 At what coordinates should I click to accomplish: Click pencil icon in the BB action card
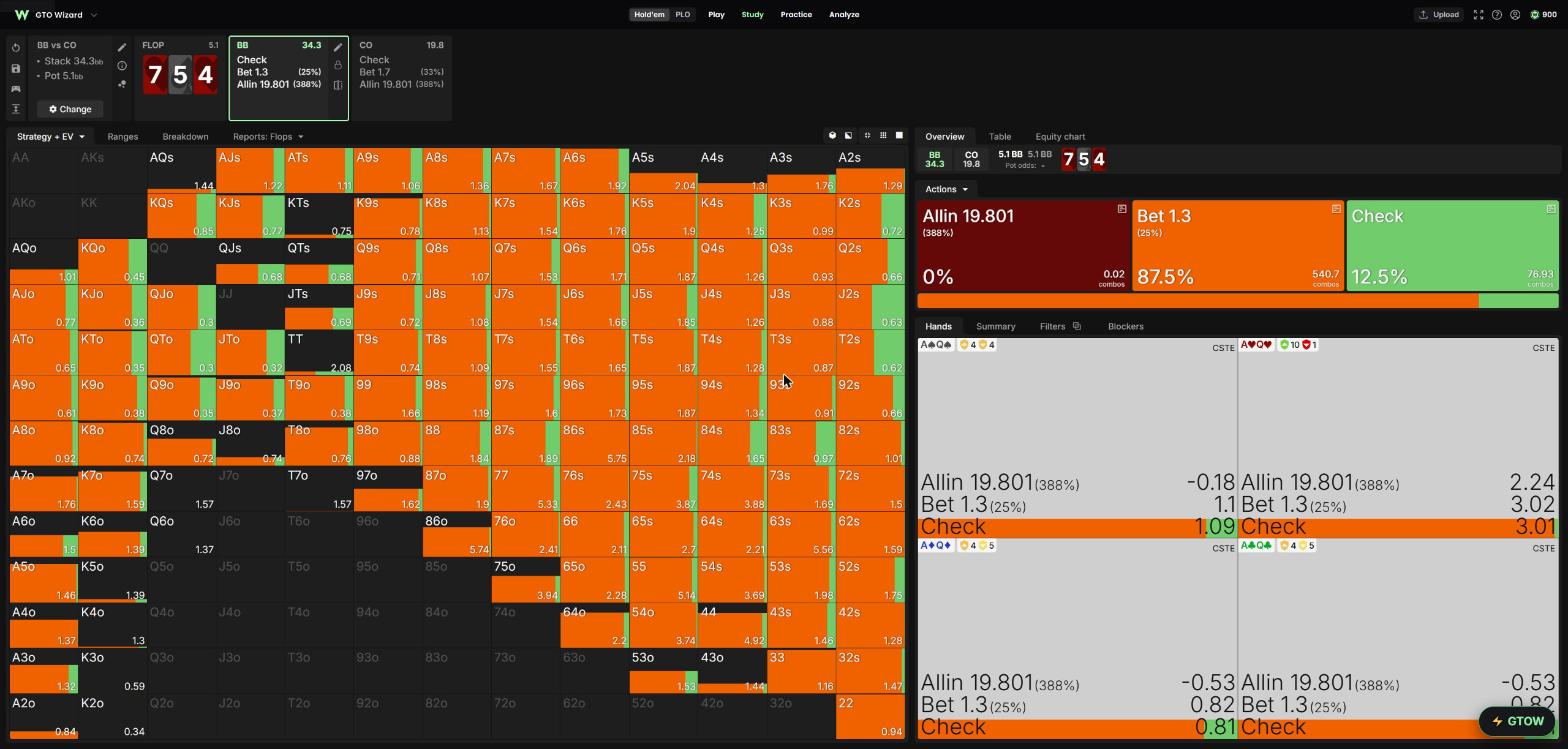point(338,47)
